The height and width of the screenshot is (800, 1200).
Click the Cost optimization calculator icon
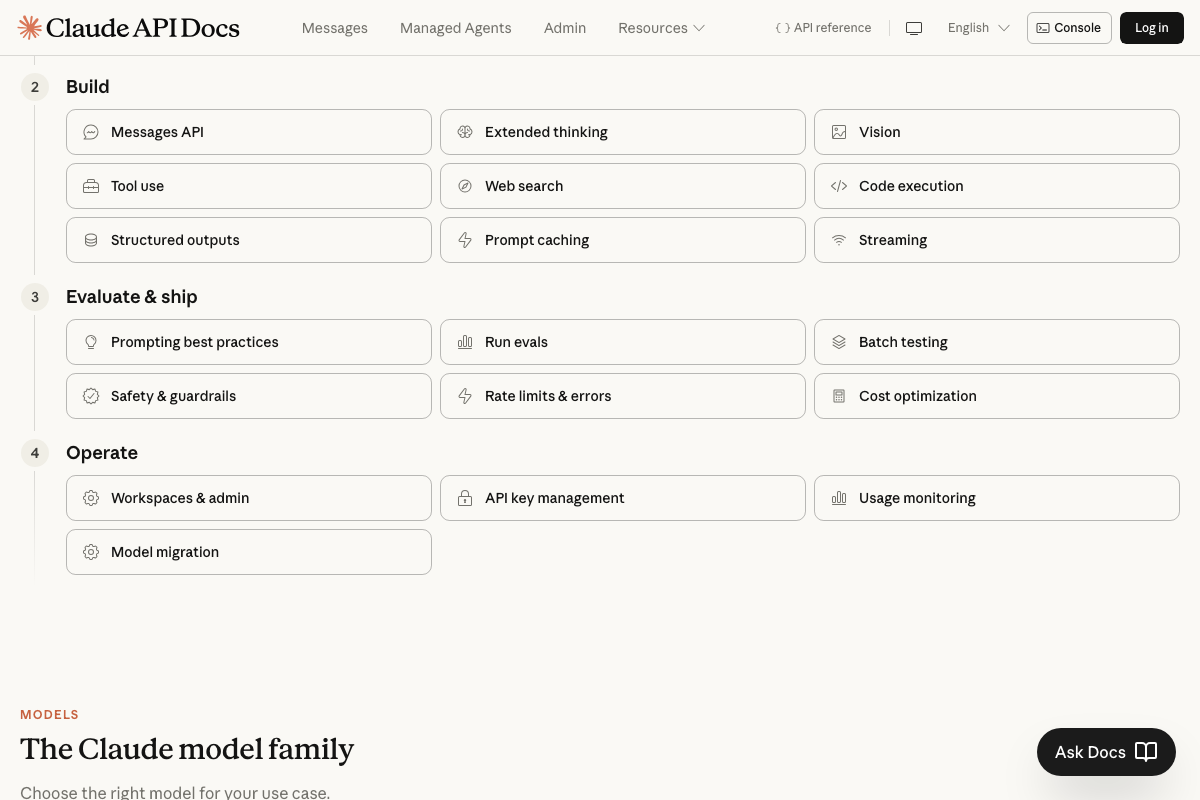839,396
